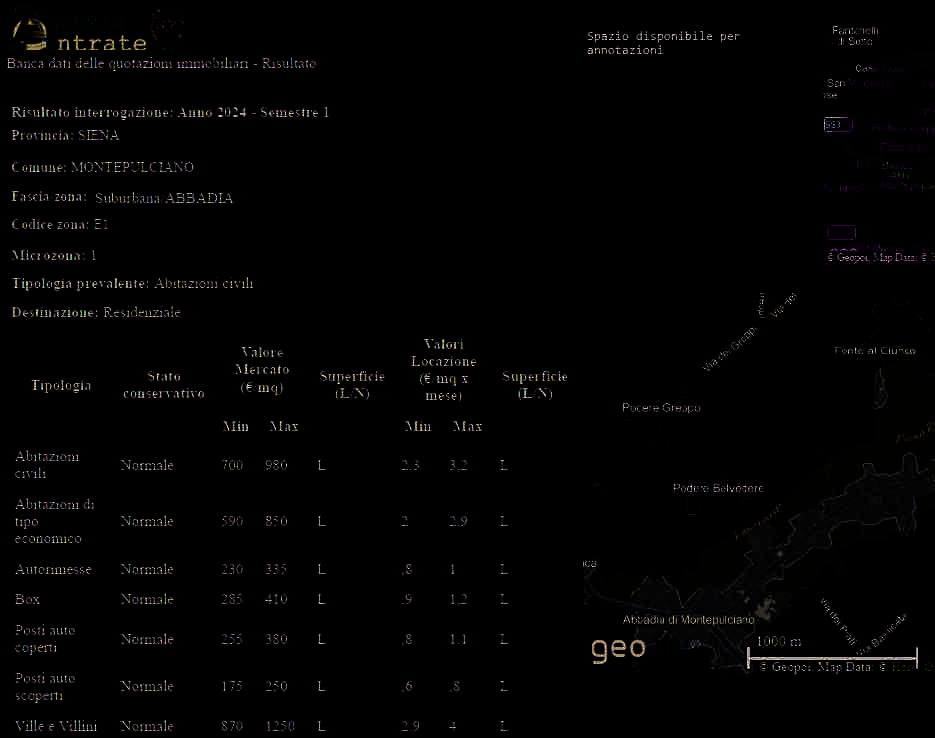Click the Fontanelle di Sotto map label
This screenshot has height=738, width=935.
[x=854, y=36]
